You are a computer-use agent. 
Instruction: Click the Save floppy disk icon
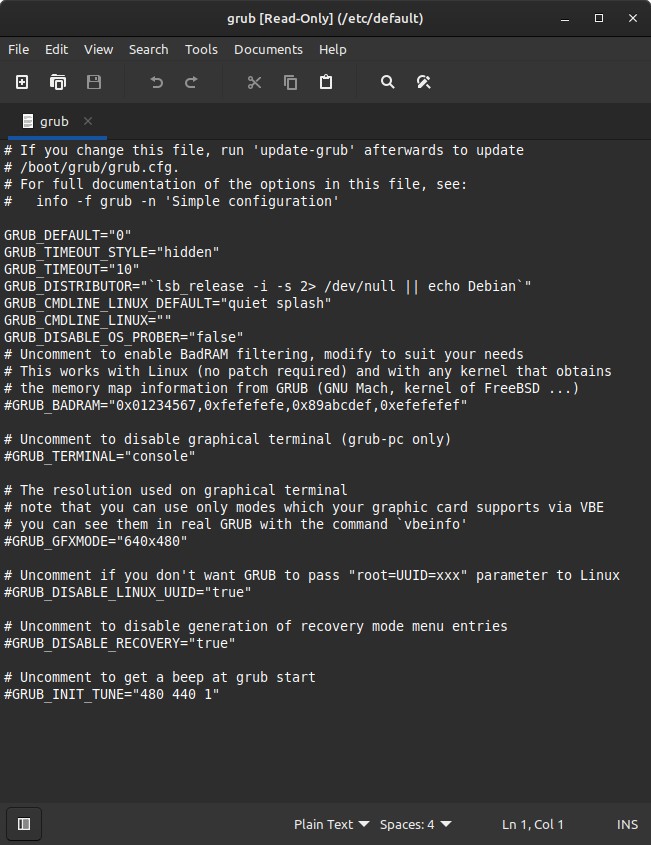click(94, 82)
